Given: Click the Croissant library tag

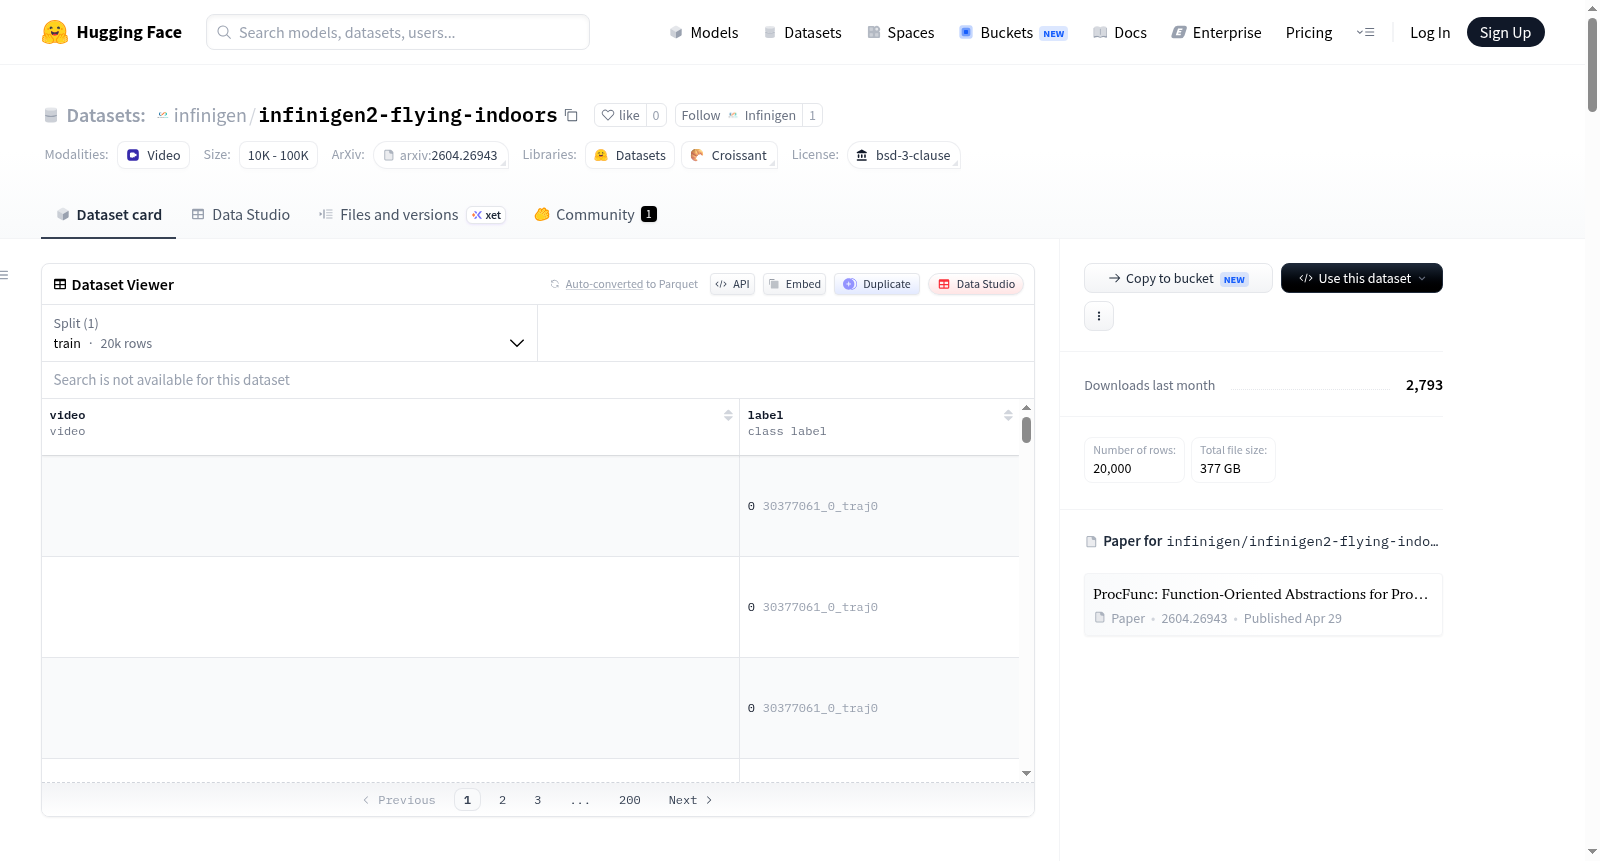Looking at the screenshot, I should click(x=729, y=155).
